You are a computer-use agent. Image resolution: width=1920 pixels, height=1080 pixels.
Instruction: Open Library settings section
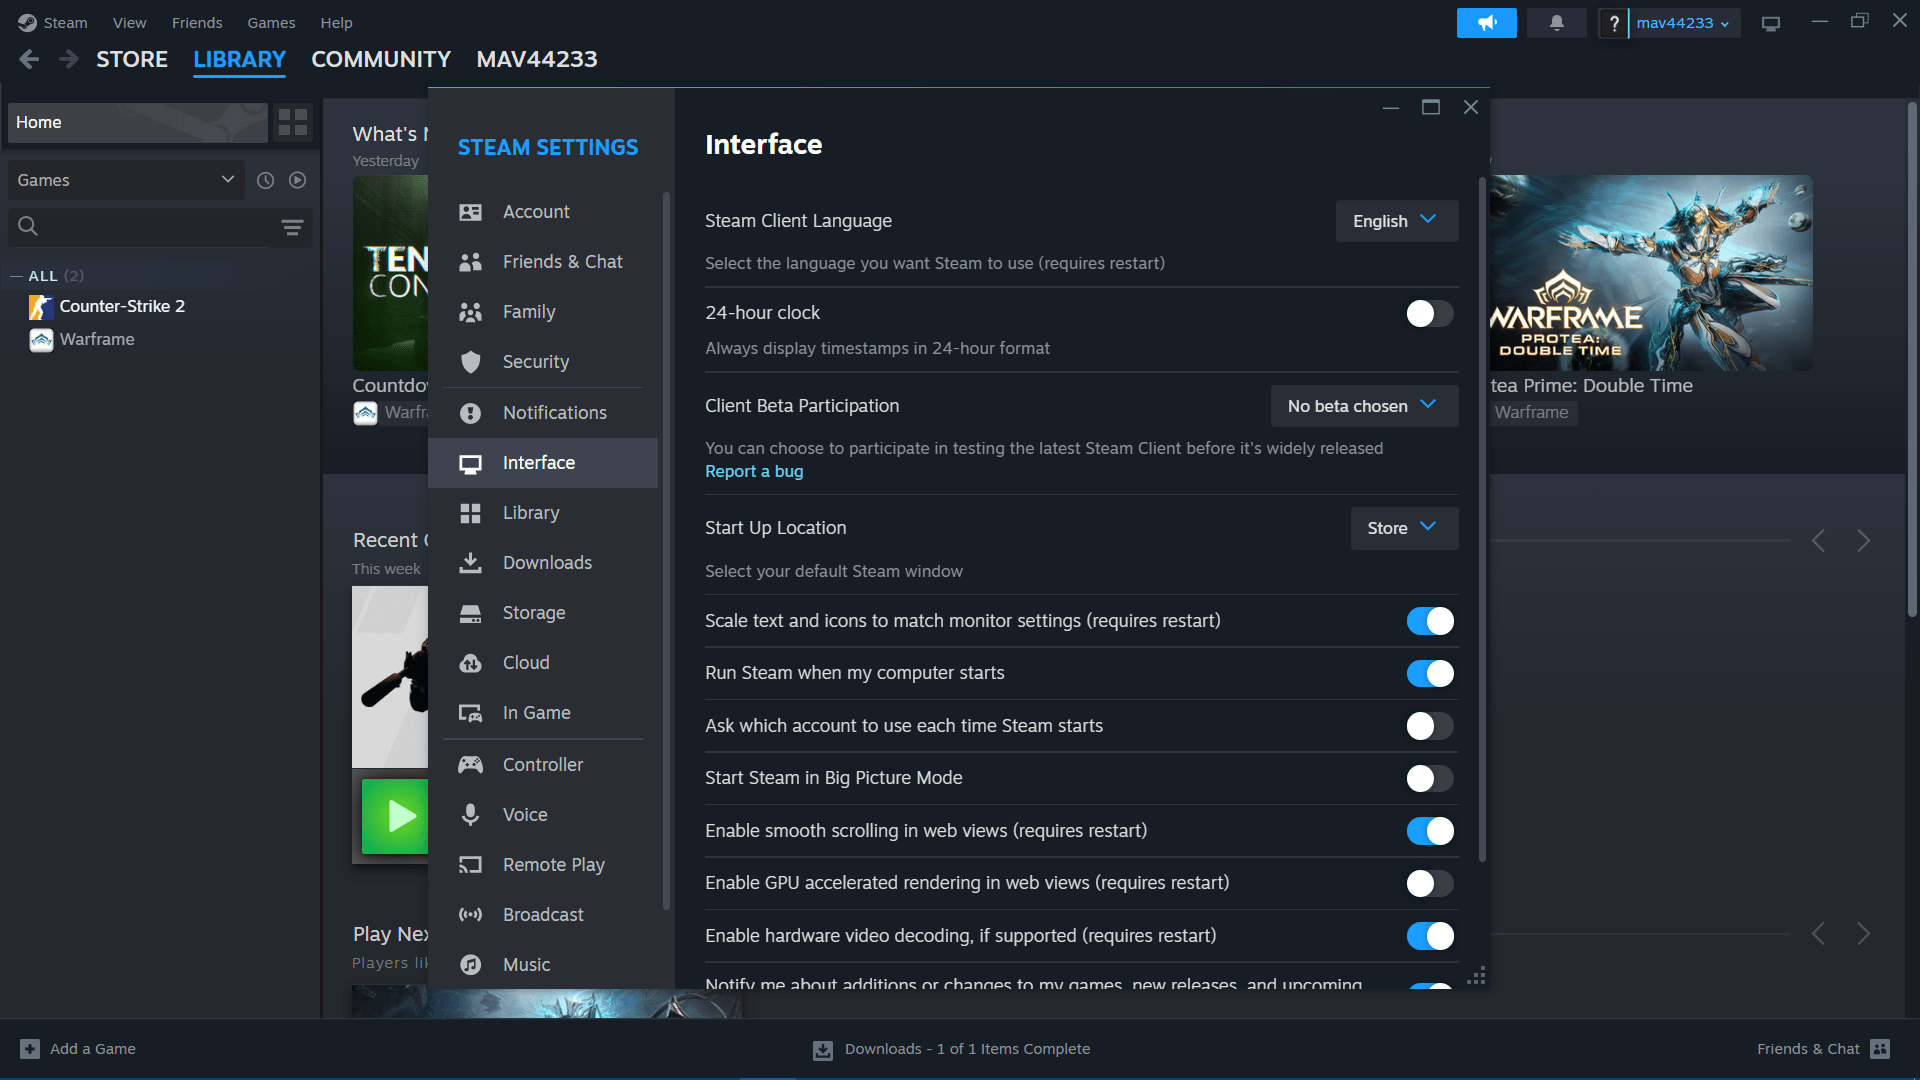coord(543,513)
